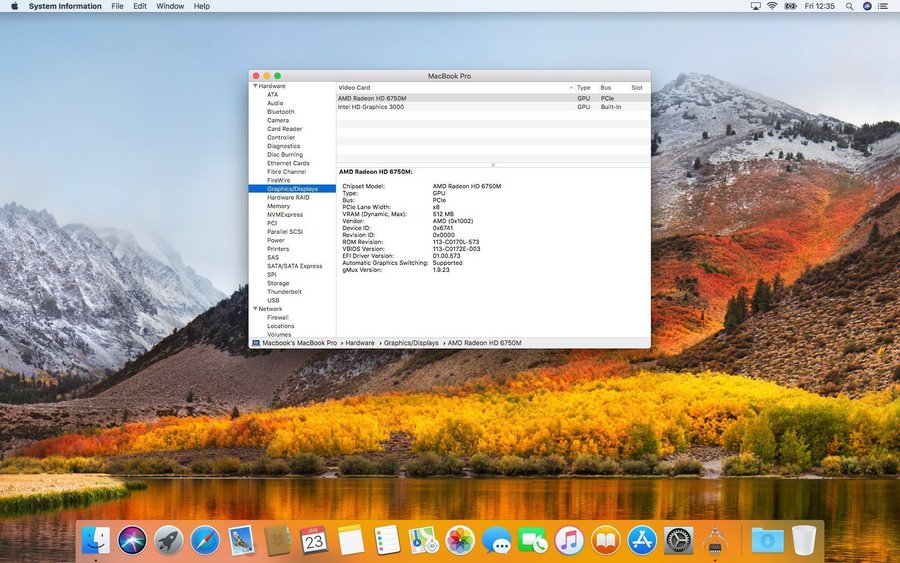900x563 pixels.
Task: Collapse the Network section triangle
Action: click(x=255, y=309)
